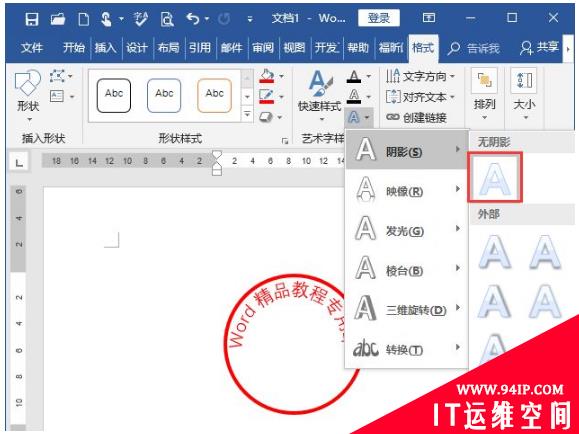Click the Shape fill paint bucket icon
The height and width of the screenshot is (434, 579).
click(x=267, y=76)
